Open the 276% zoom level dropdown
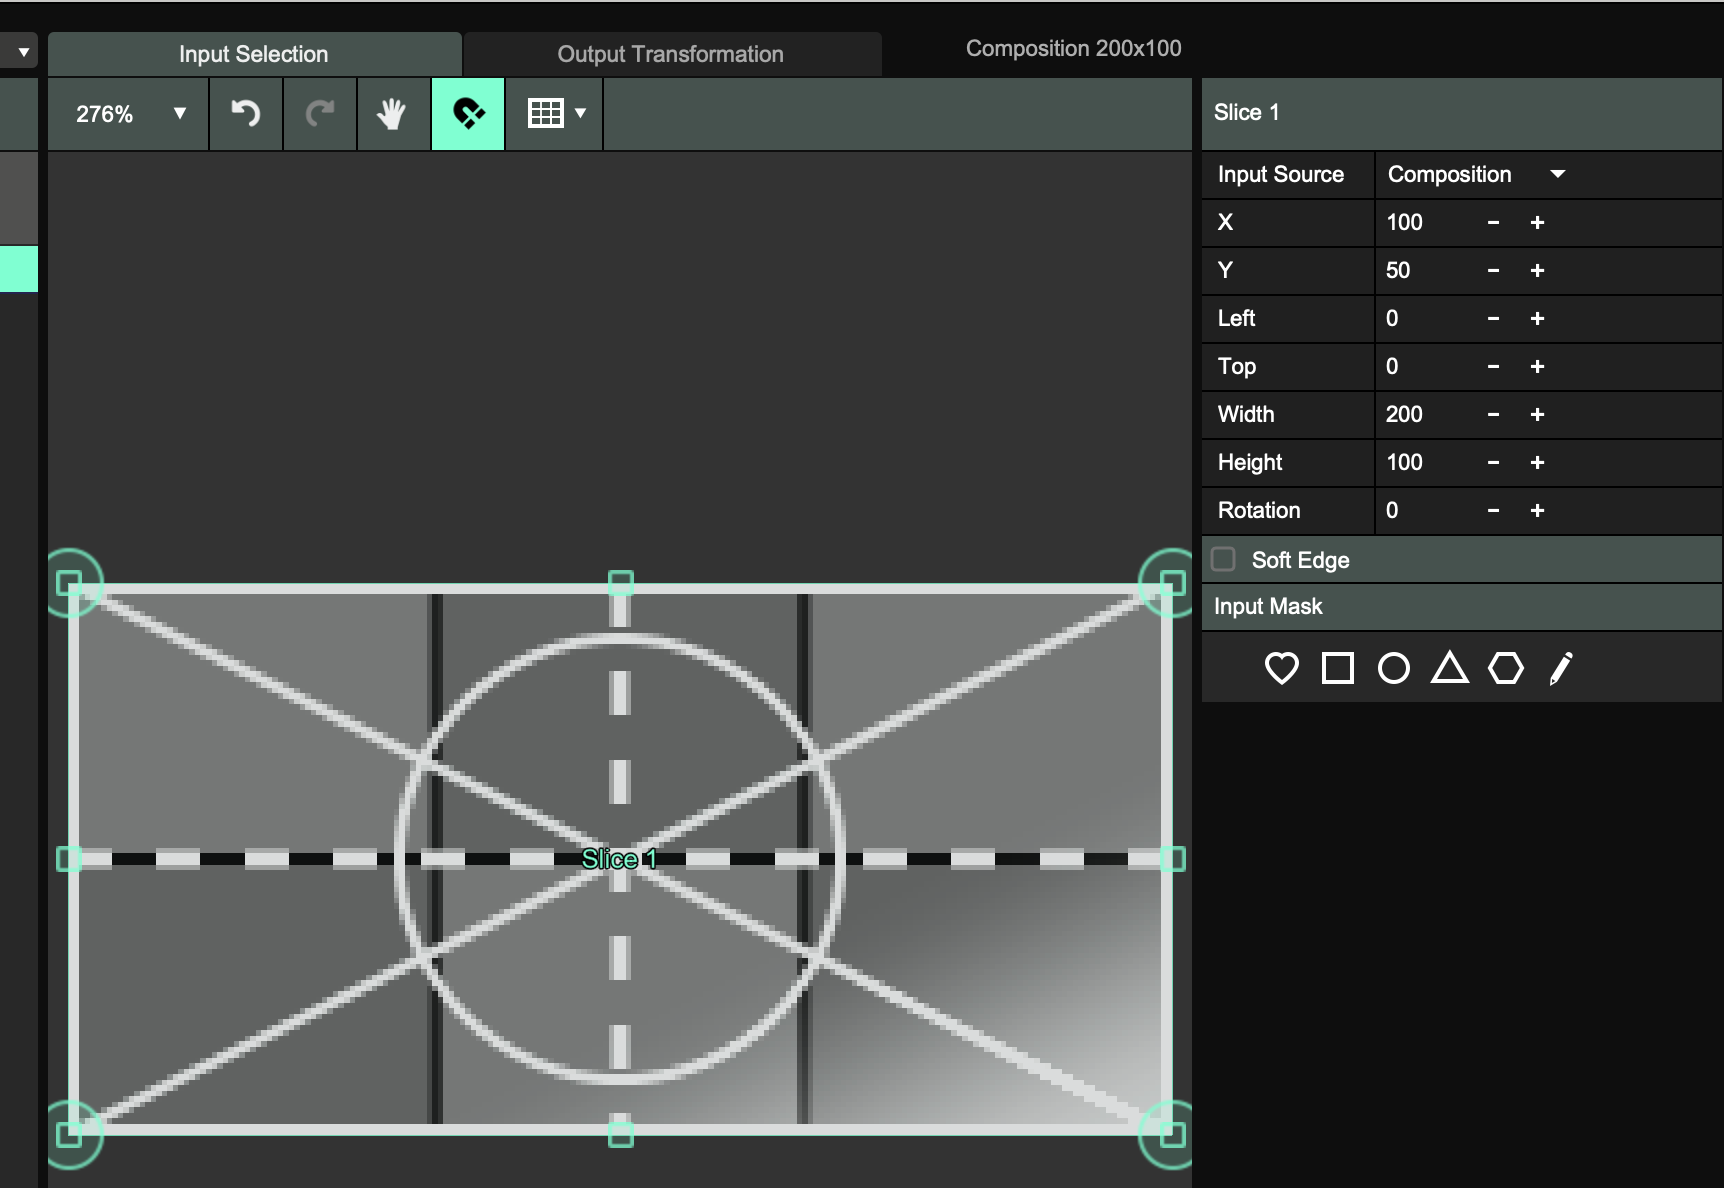This screenshot has width=1724, height=1188. click(129, 114)
